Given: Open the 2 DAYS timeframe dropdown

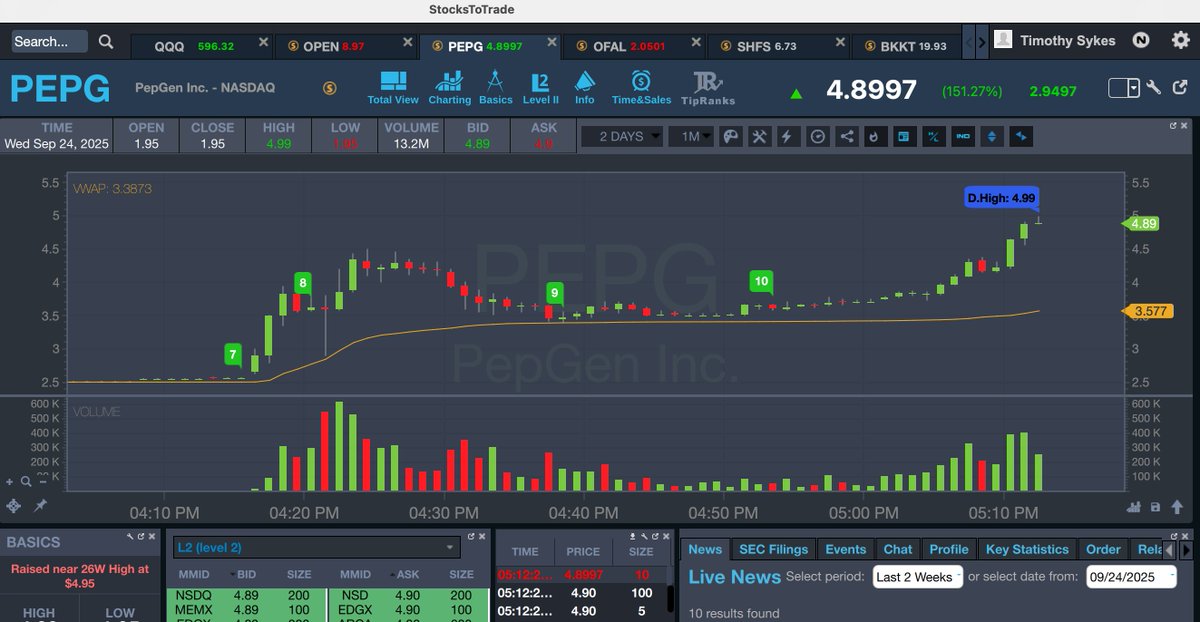Looking at the screenshot, I should (x=622, y=136).
